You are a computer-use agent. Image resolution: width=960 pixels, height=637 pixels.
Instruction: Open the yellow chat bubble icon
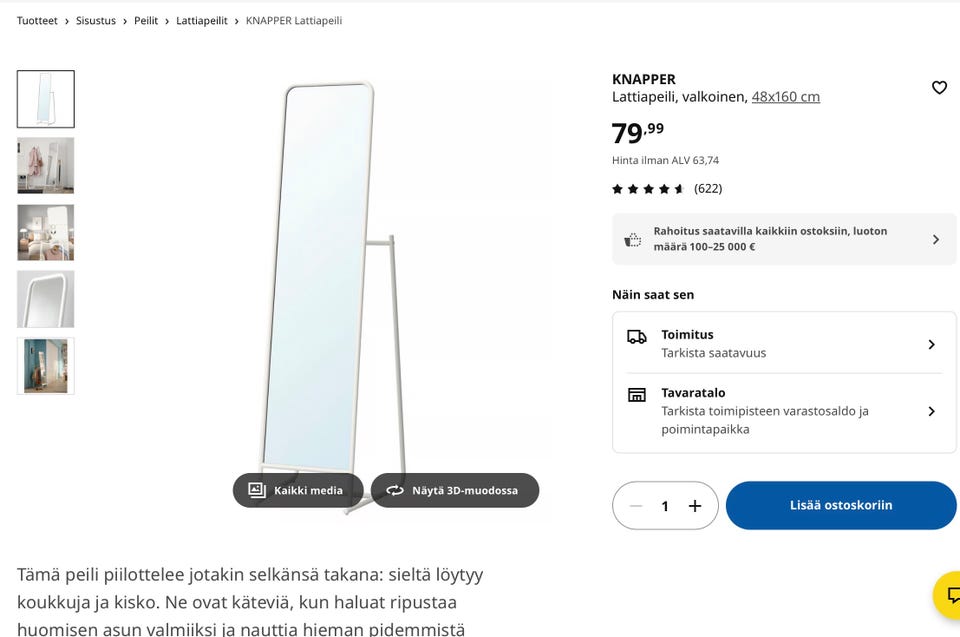tap(951, 595)
